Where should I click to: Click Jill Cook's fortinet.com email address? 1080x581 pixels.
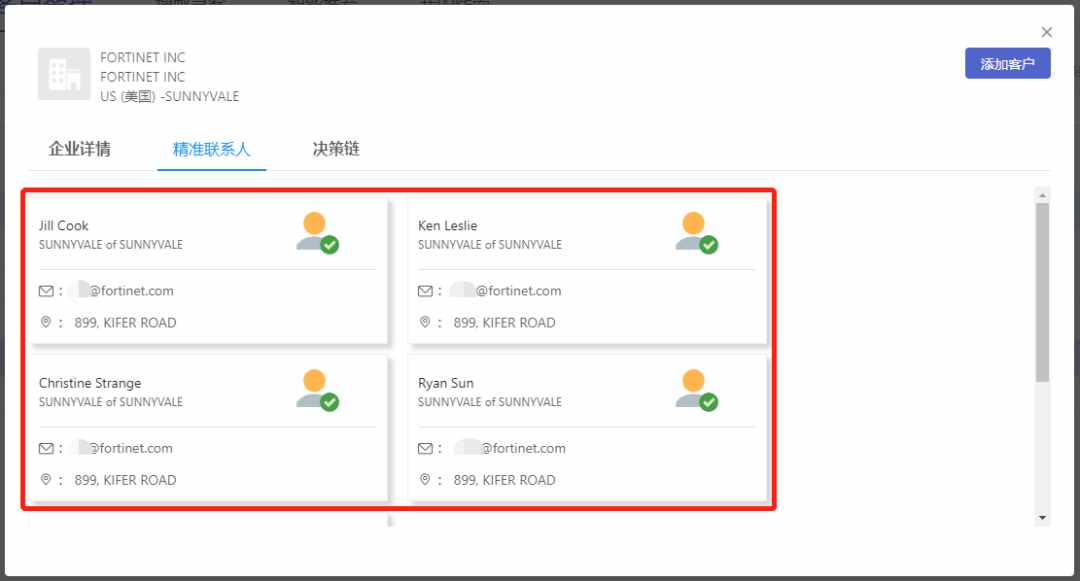(x=124, y=290)
